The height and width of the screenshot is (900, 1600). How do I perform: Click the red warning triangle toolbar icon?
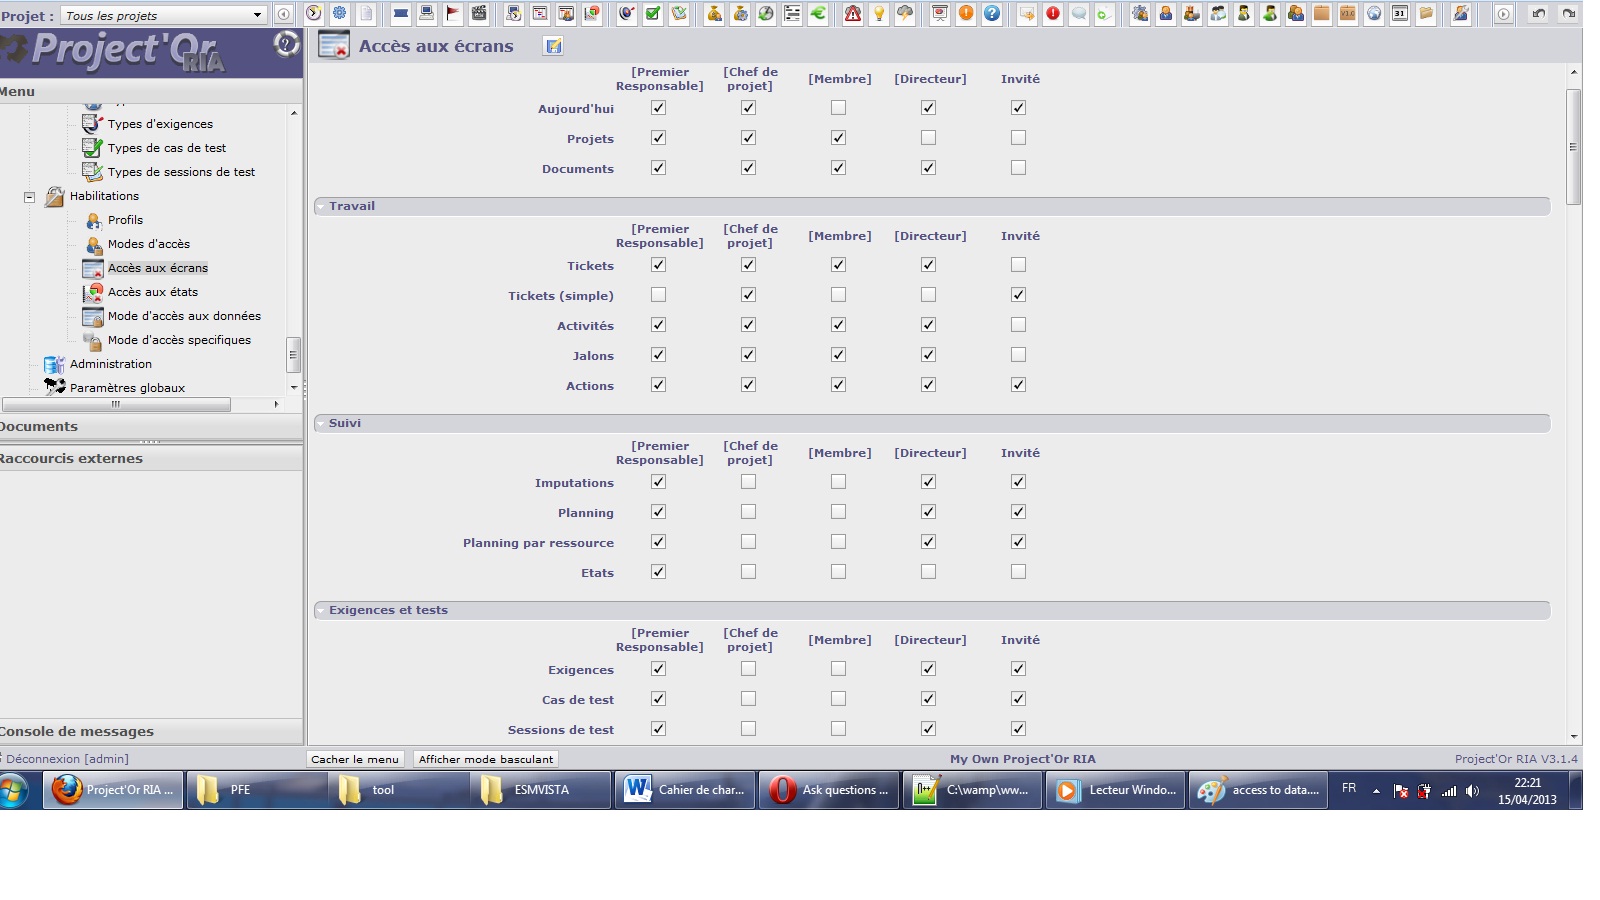point(852,14)
